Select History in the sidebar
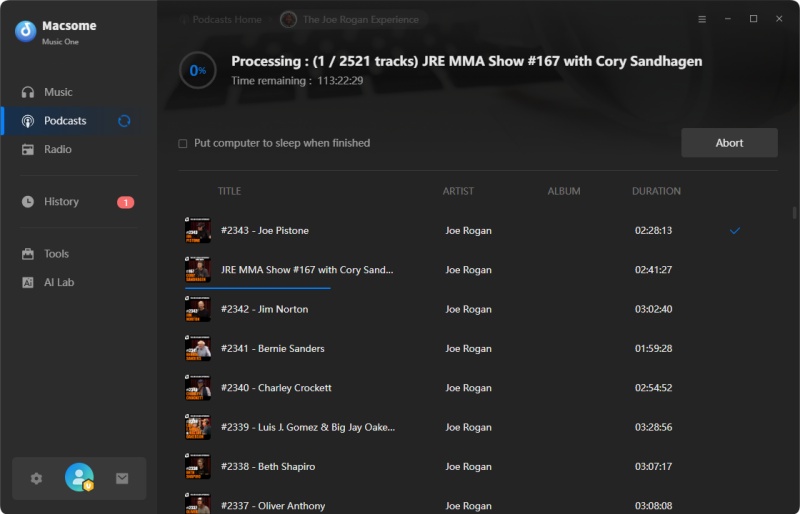The height and width of the screenshot is (514, 800). (61, 202)
